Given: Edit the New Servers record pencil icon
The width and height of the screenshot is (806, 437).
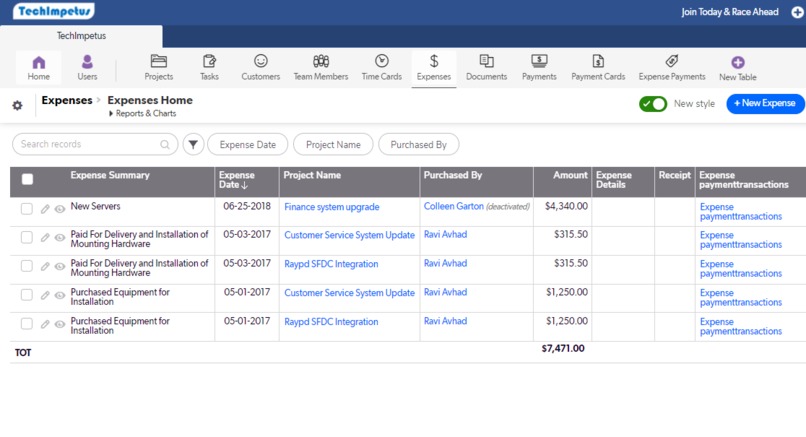Looking at the screenshot, I should tap(45, 209).
